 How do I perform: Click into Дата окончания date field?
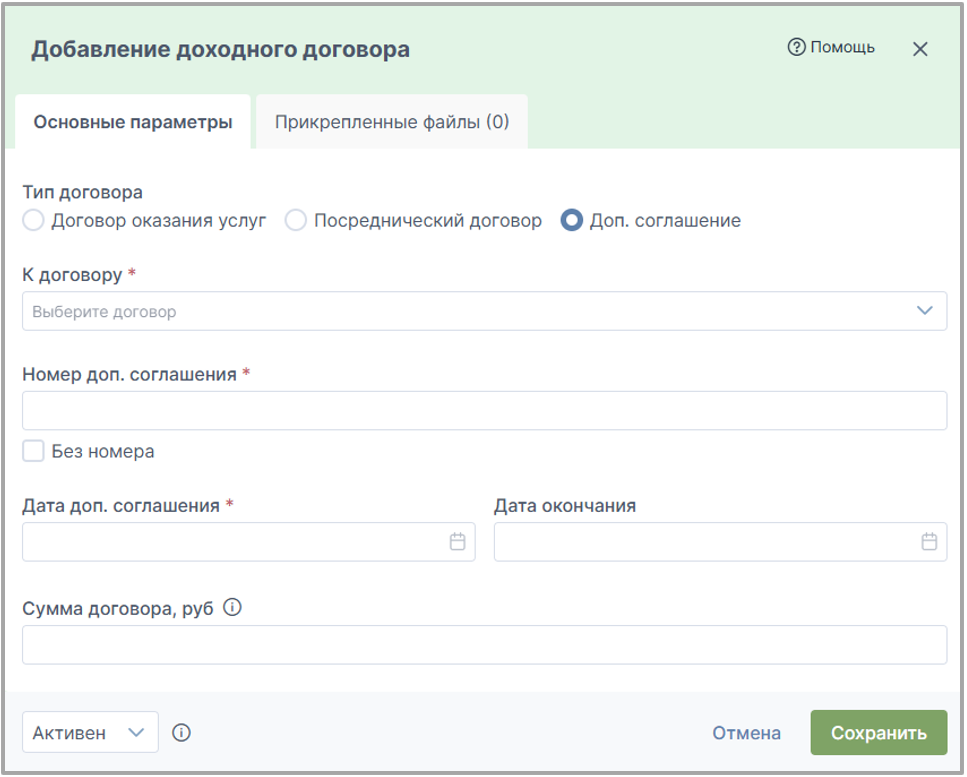tap(720, 541)
